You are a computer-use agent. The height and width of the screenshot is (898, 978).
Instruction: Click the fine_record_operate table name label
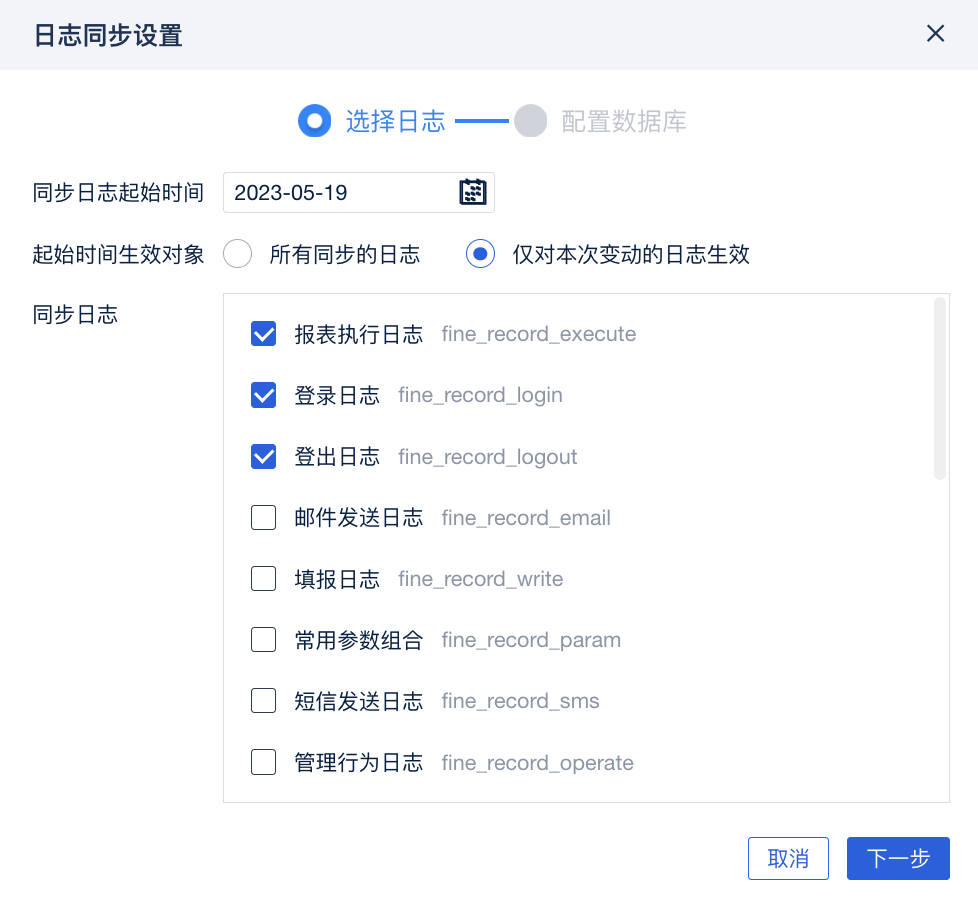click(x=537, y=763)
